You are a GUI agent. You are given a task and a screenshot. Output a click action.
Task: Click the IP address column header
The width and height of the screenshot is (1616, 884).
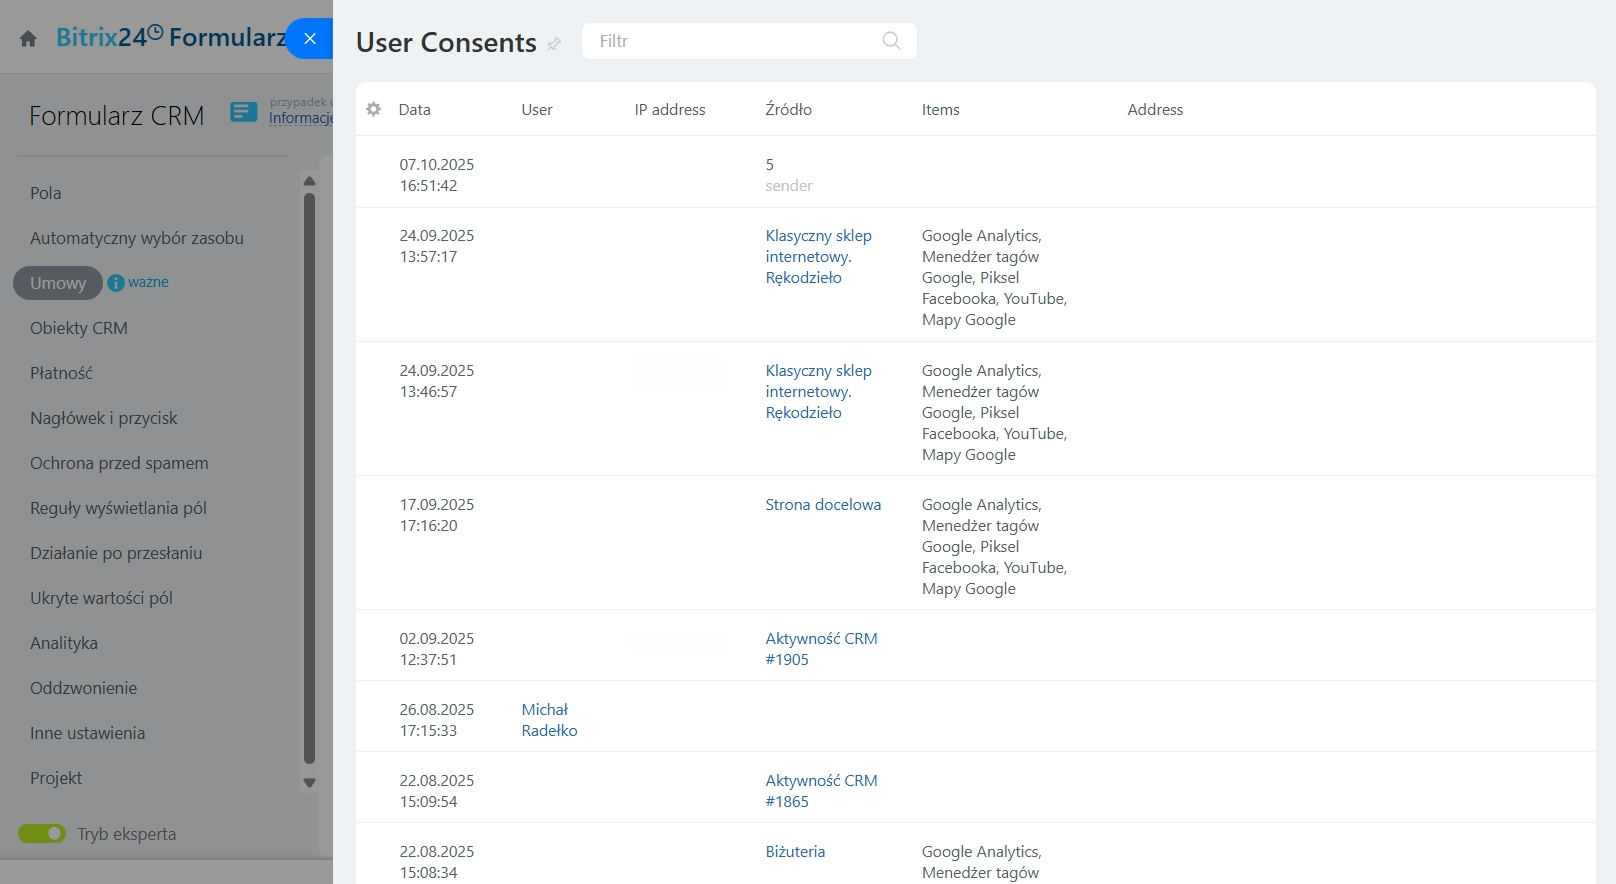point(669,110)
